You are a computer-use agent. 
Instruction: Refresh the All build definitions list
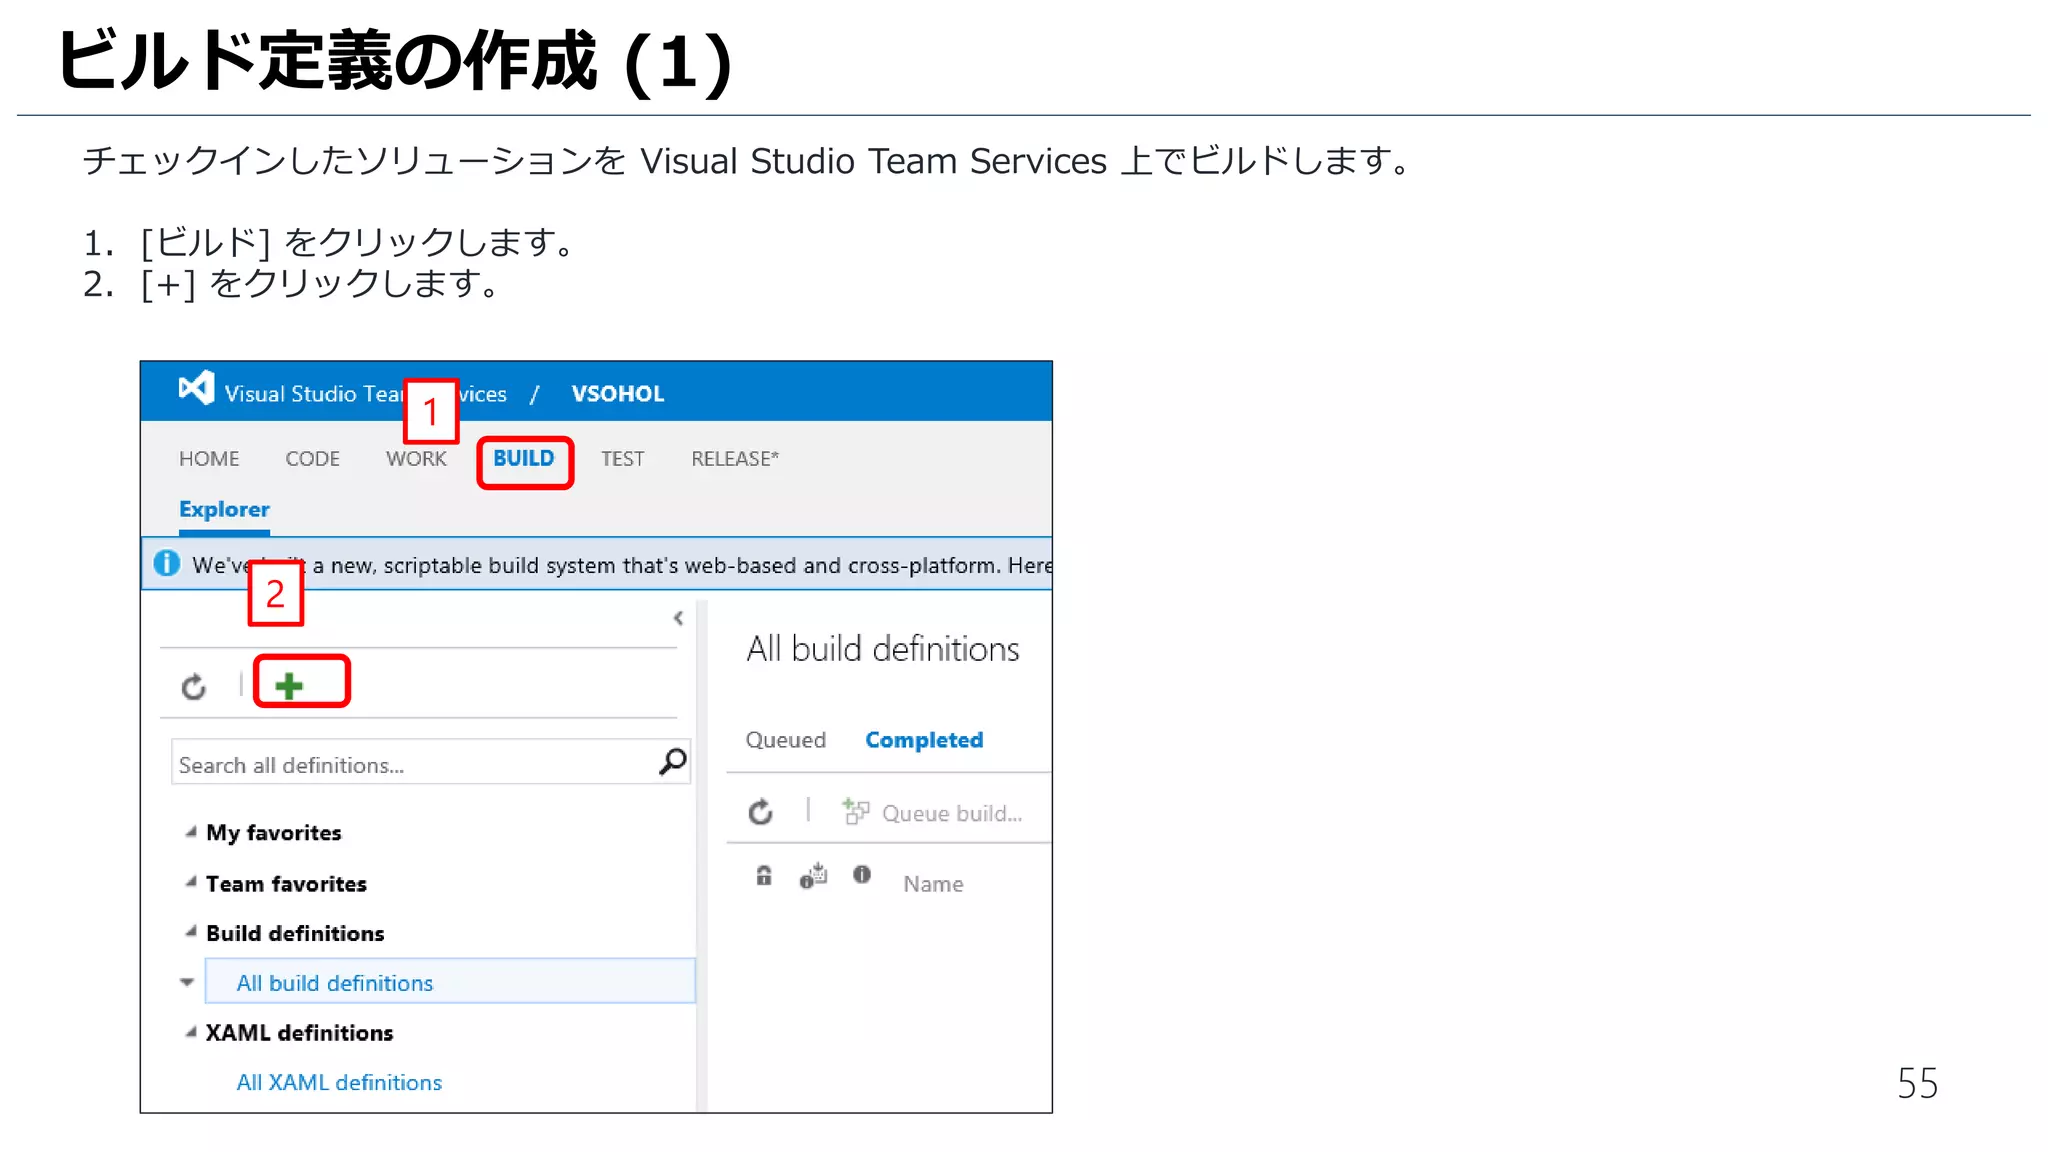click(x=761, y=812)
